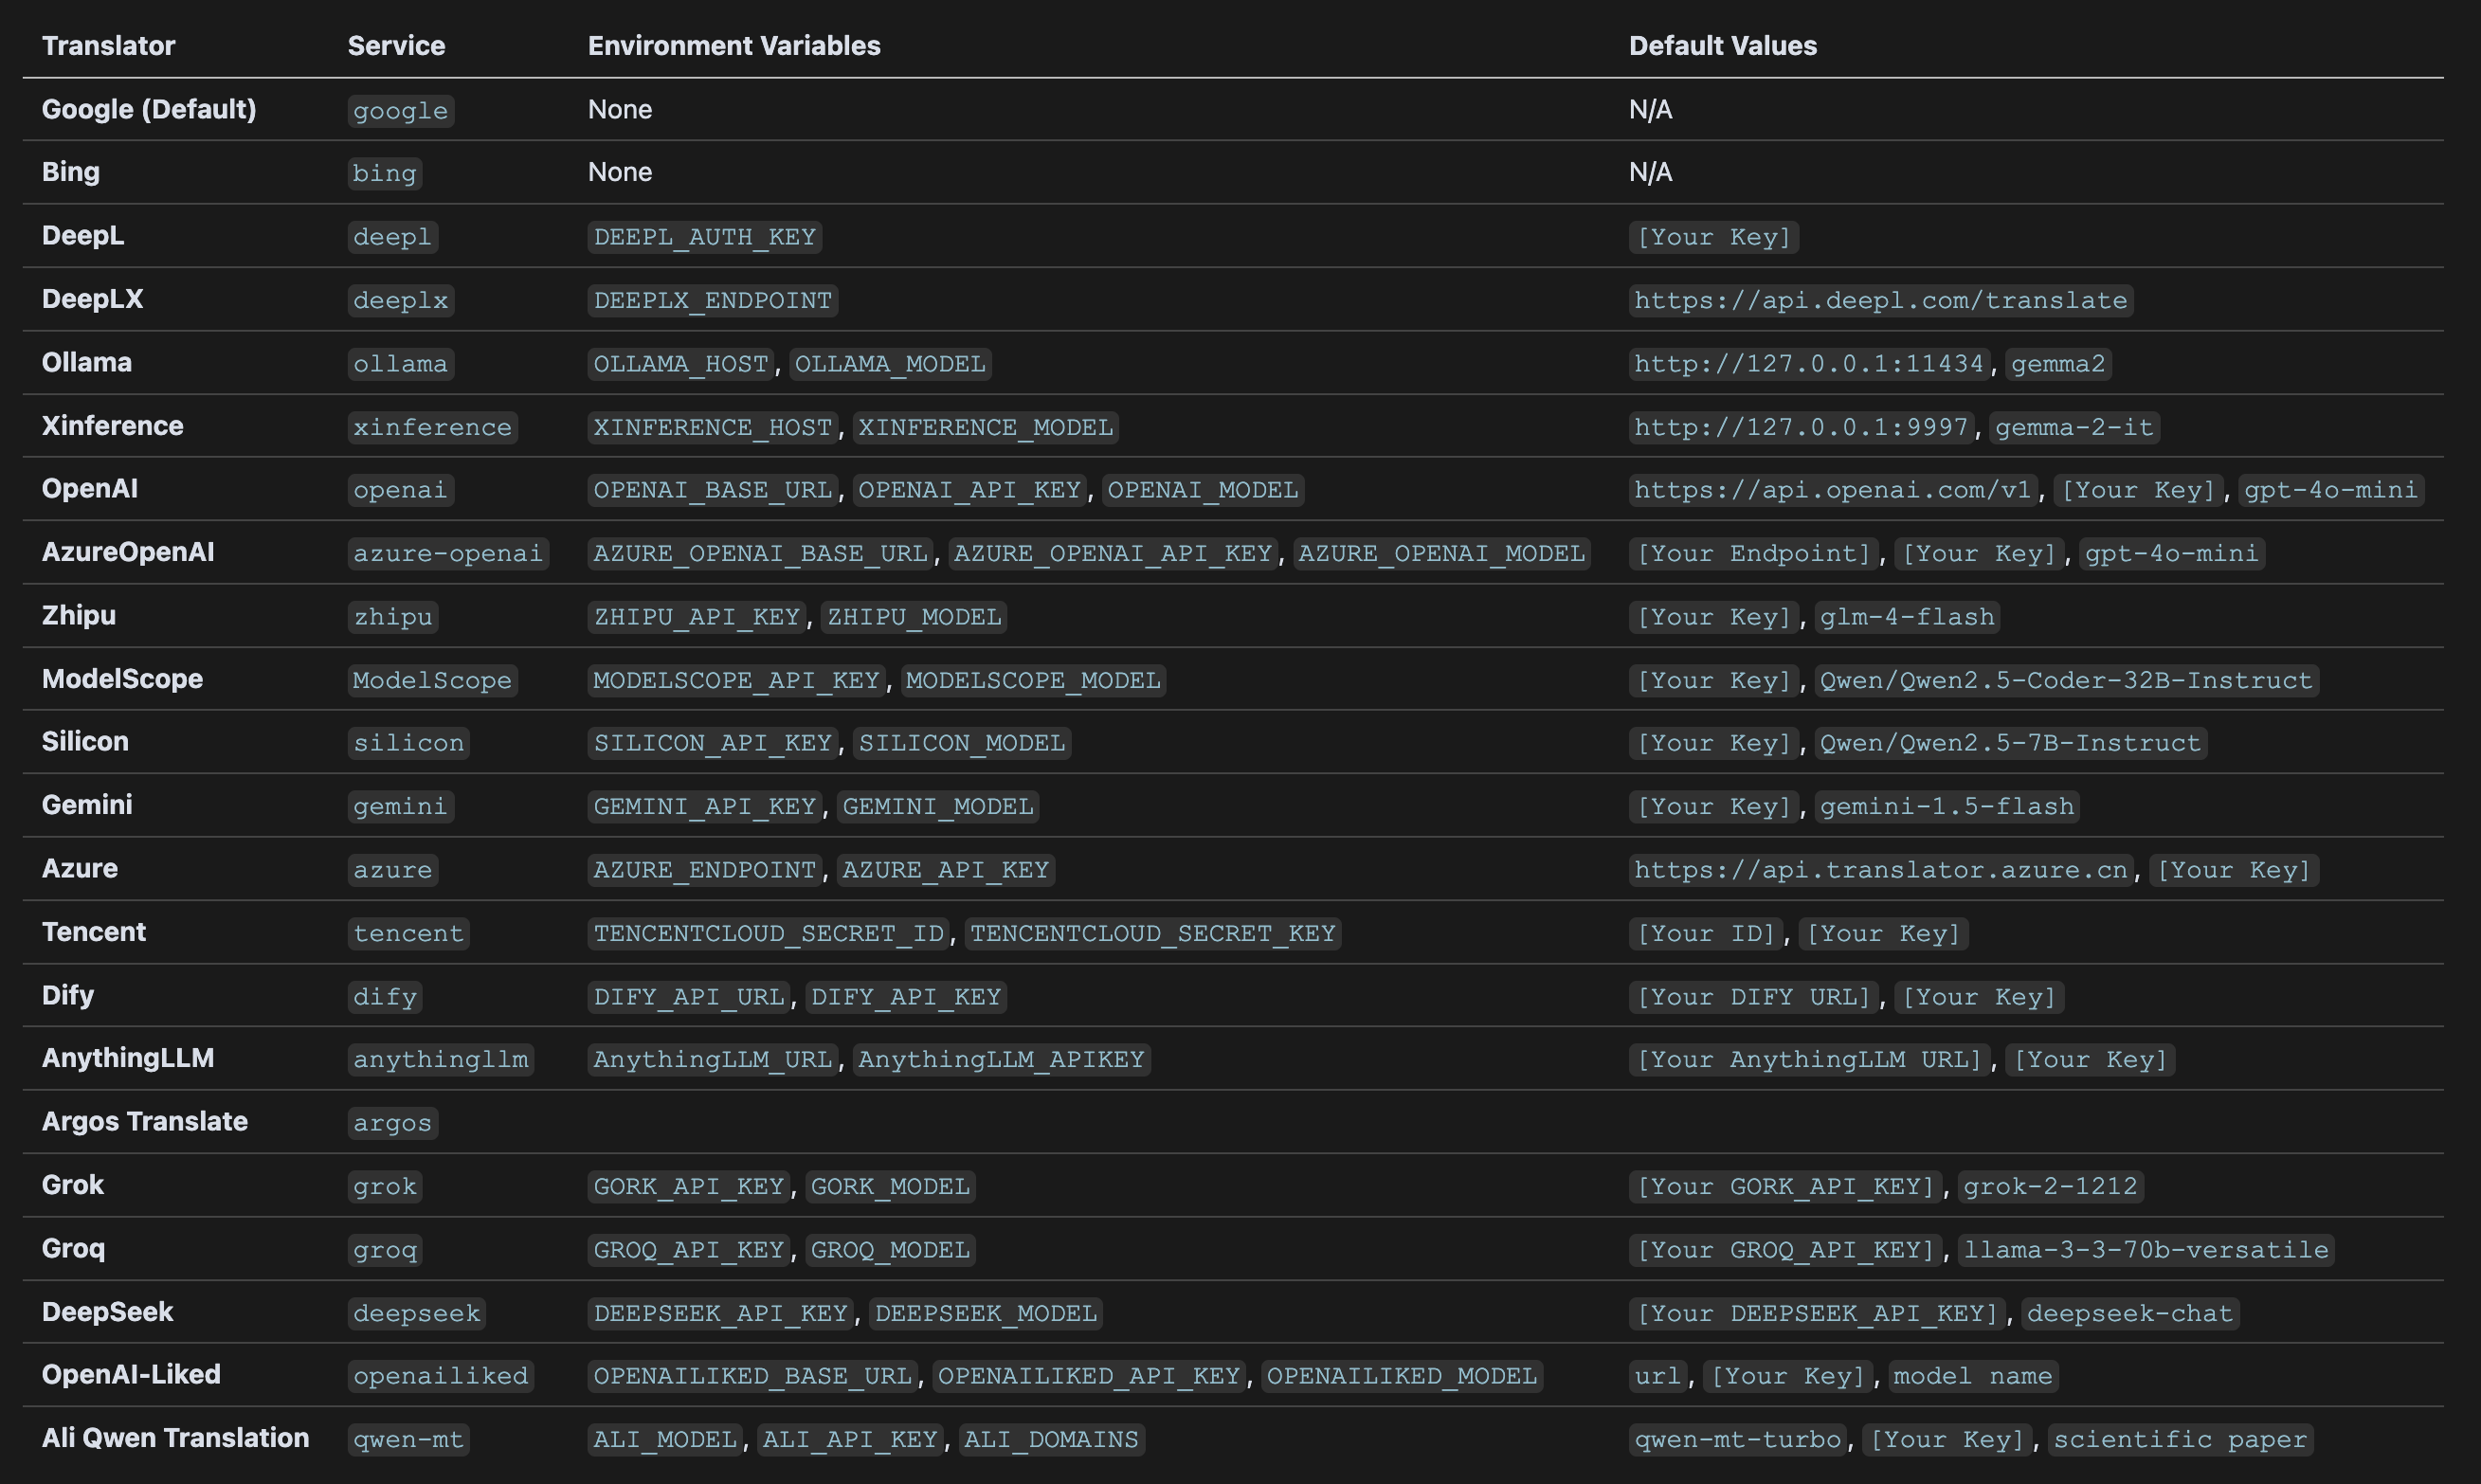Click the DEEPLX_ENDPOINT variable
The width and height of the screenshot is (2481, 1484).
[713, 300]
